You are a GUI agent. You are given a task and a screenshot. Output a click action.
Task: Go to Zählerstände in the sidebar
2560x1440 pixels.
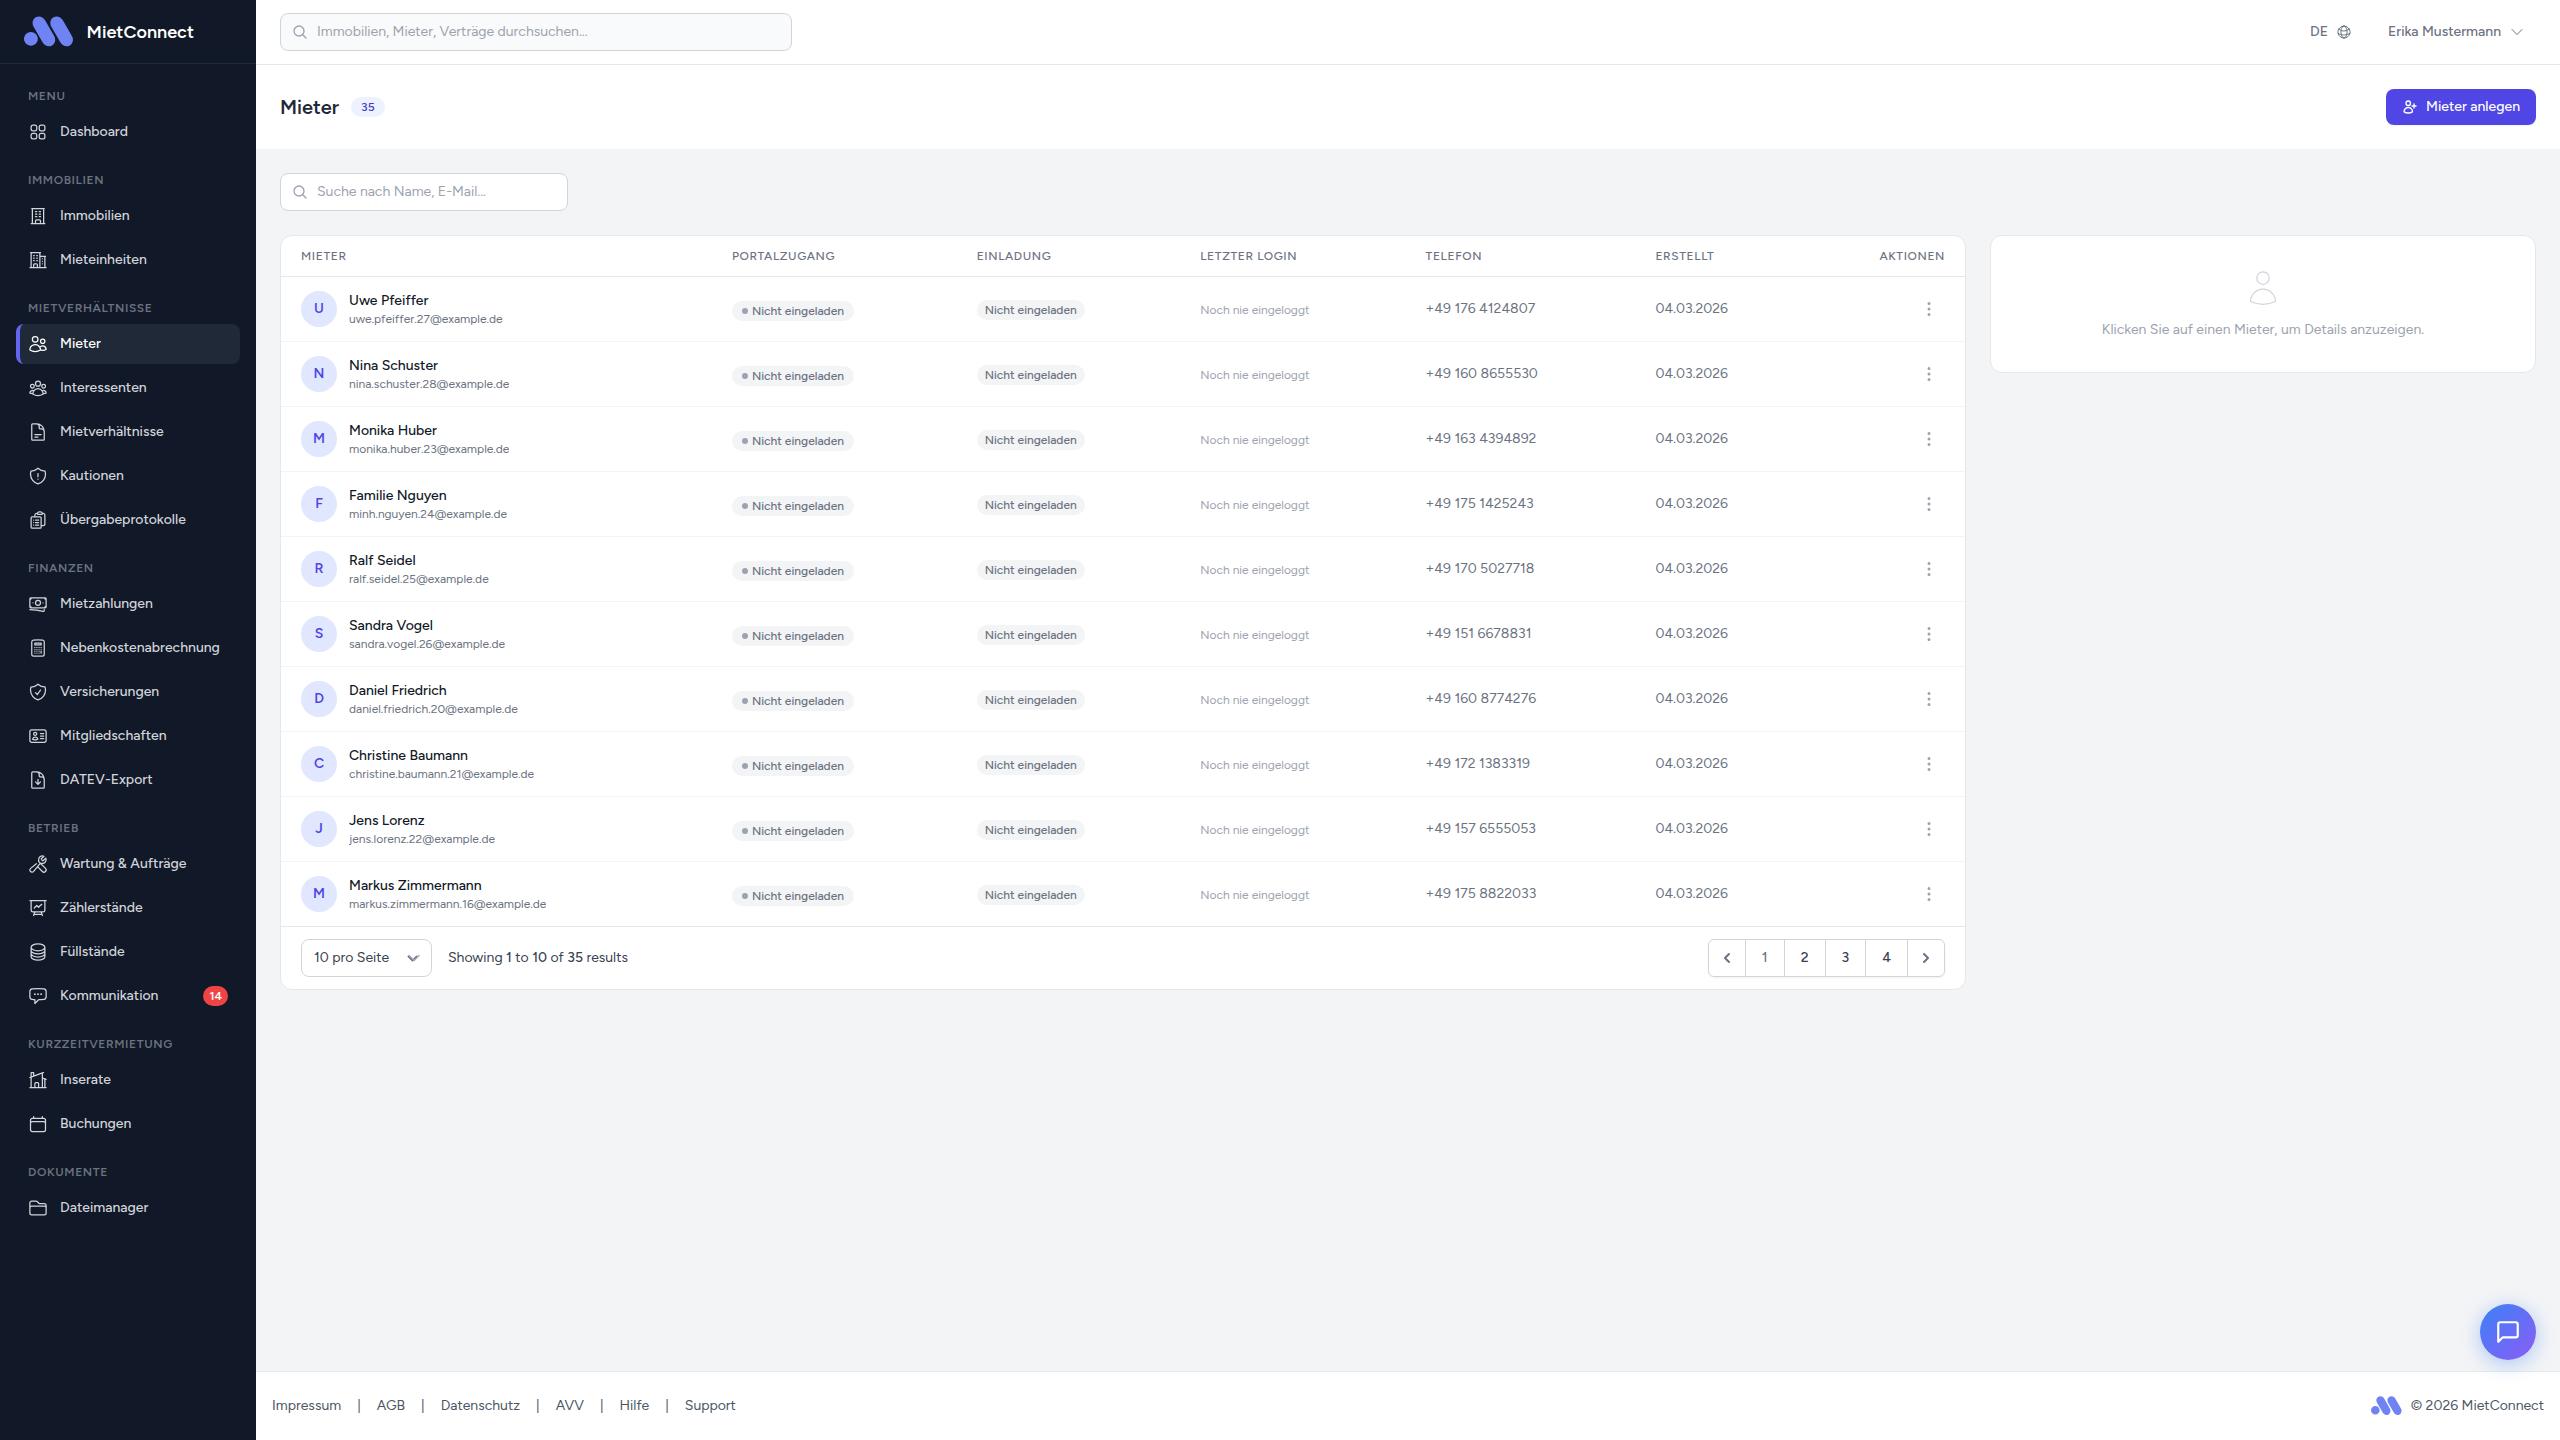101,907
